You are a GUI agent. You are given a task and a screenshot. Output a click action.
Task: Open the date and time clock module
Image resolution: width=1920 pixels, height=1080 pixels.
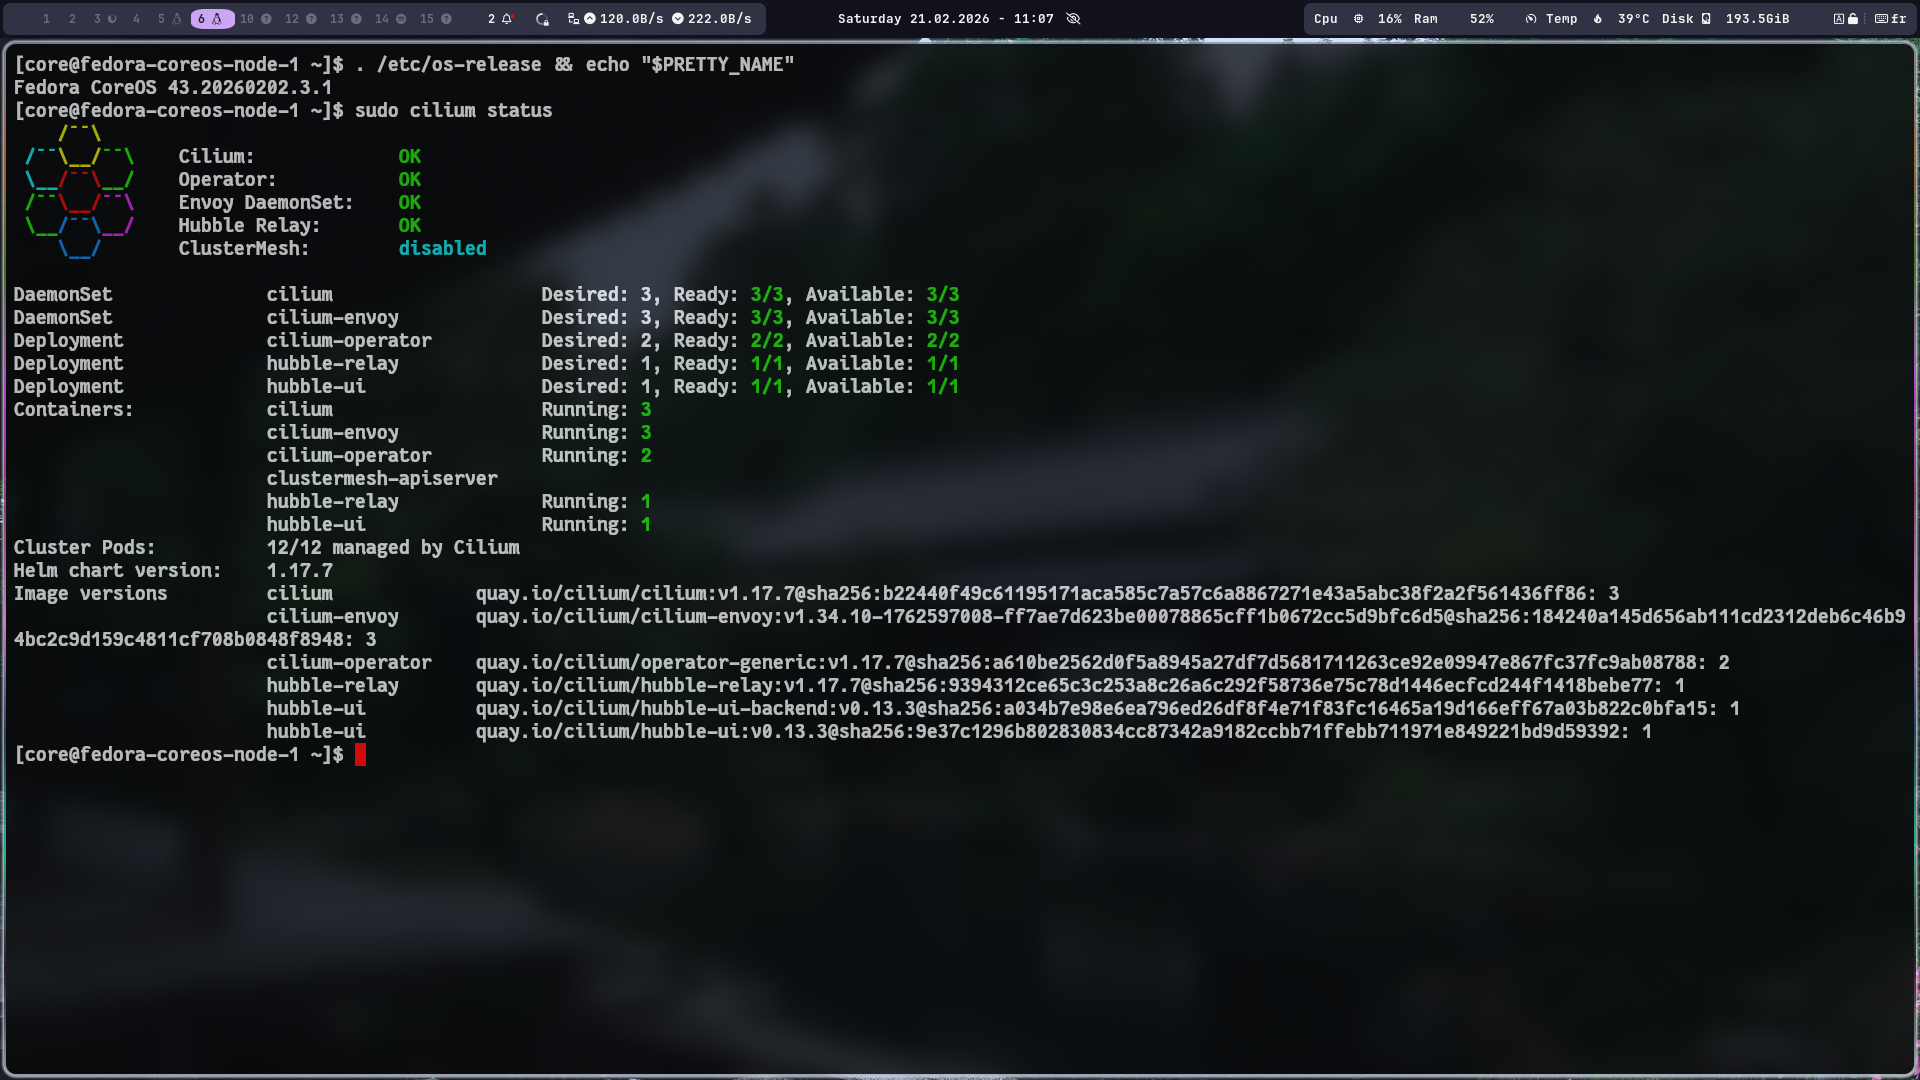[945, 19]
